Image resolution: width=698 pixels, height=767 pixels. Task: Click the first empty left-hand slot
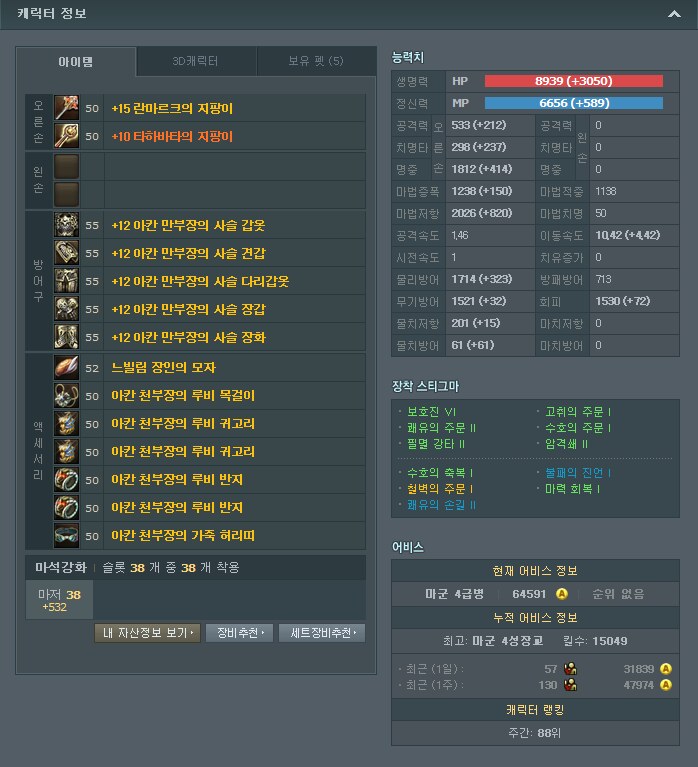[x=66, y=167]
